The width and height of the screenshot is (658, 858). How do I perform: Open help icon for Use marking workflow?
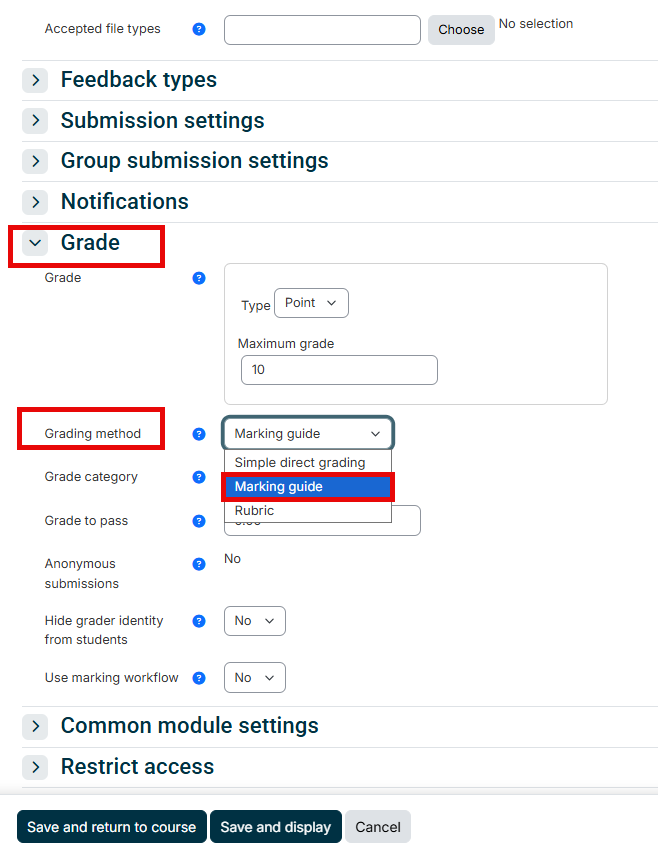click(x=199, y=678)
